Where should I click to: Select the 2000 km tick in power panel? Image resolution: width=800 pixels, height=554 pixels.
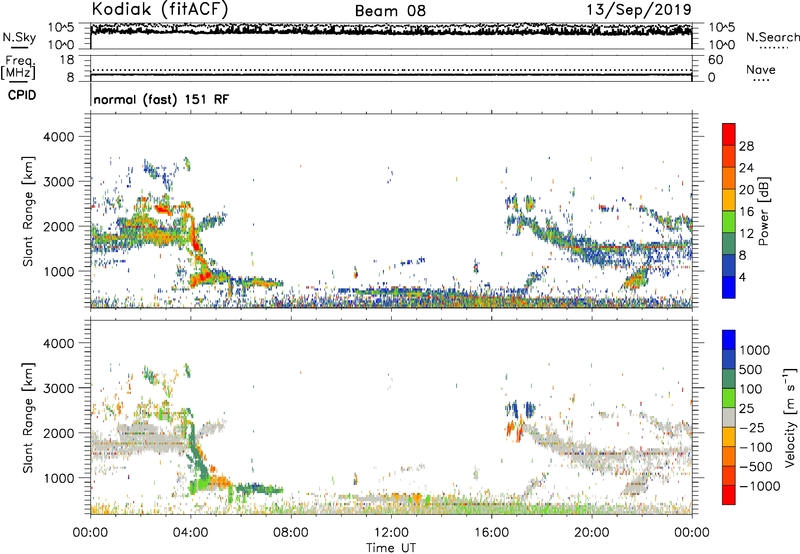click(x=59, y=227)
